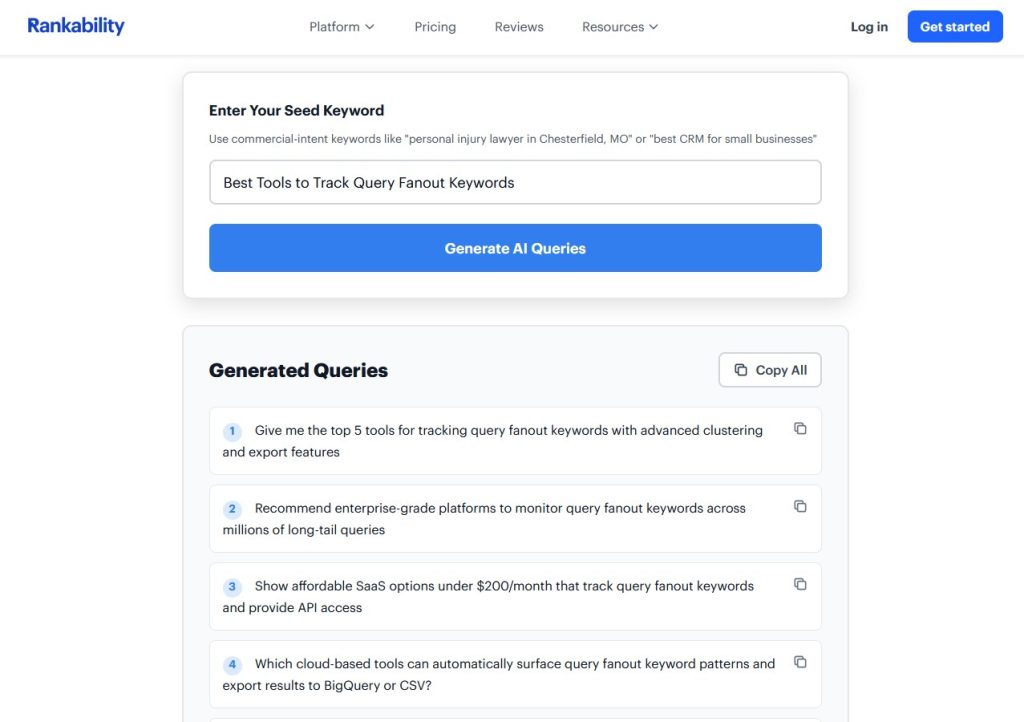Go to the Pricing page

coord(435,27)
